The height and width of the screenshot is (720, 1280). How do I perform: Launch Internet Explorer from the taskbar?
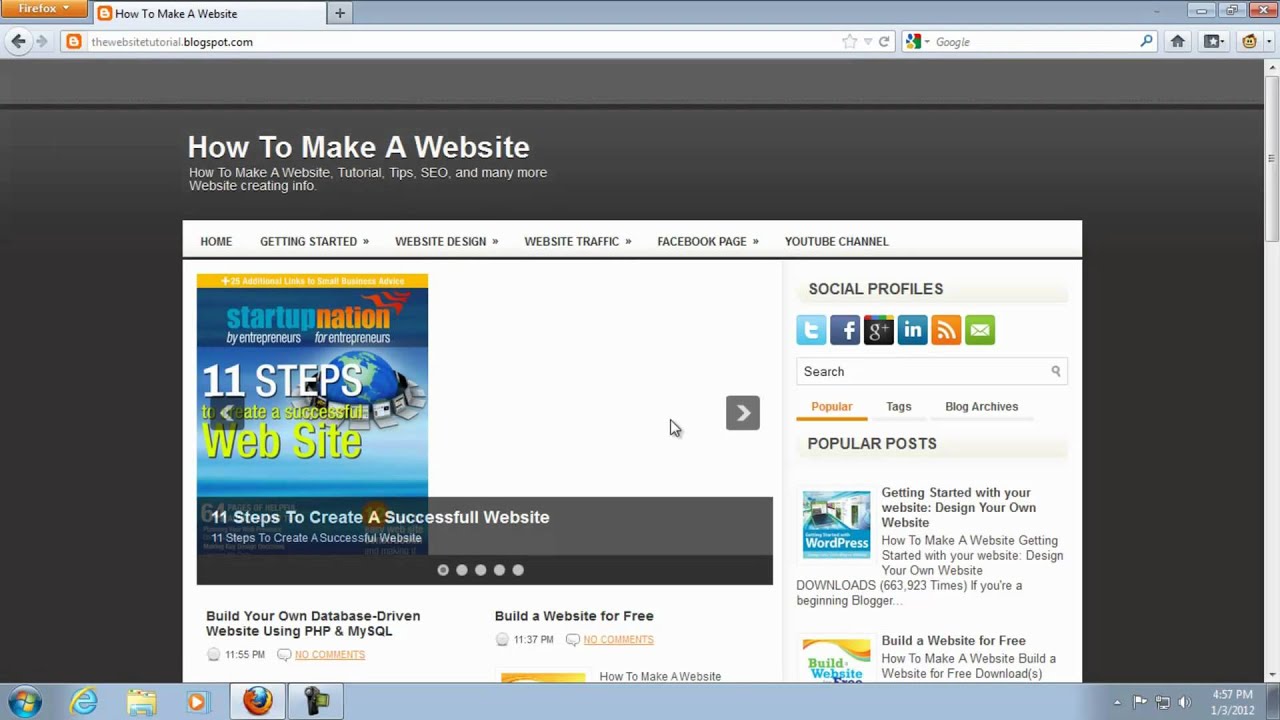coord(84,702)
